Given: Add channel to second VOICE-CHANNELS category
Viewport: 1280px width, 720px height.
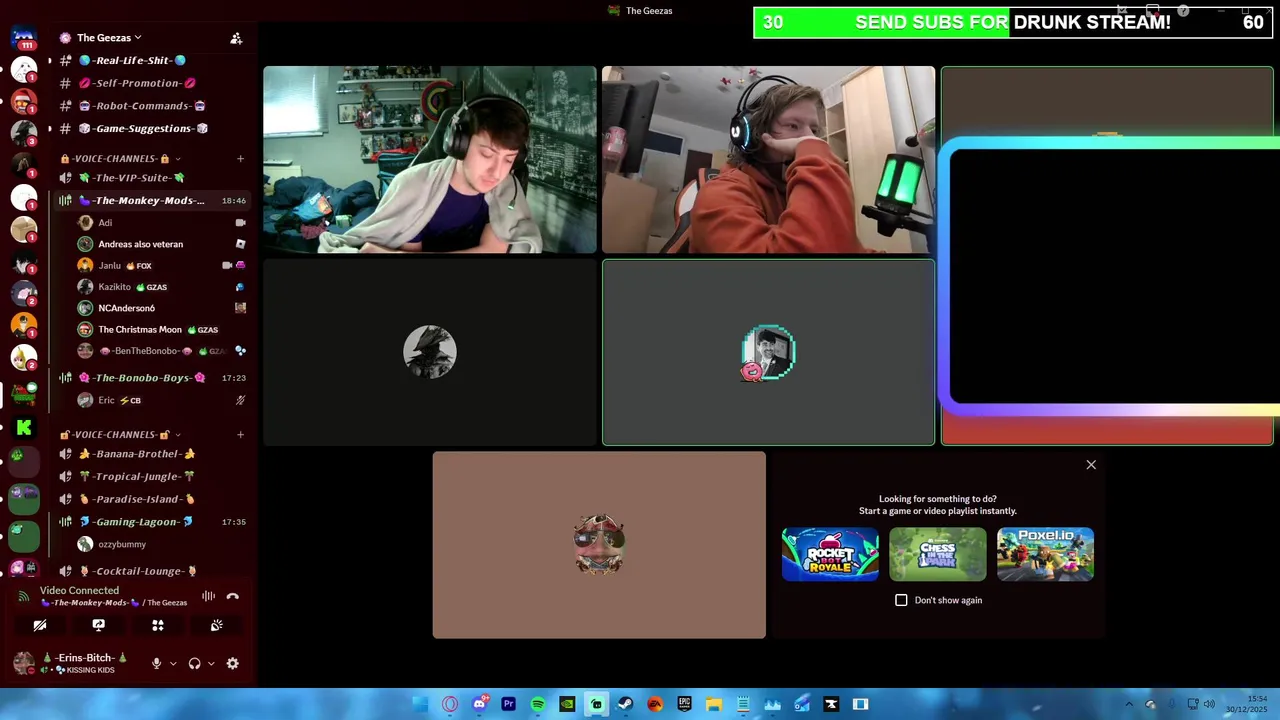Looking at the screenshot, I should point(240,434).
